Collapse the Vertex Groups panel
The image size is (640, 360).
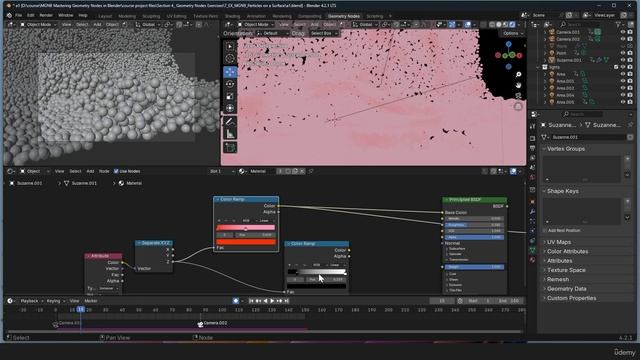pos(566,149)
